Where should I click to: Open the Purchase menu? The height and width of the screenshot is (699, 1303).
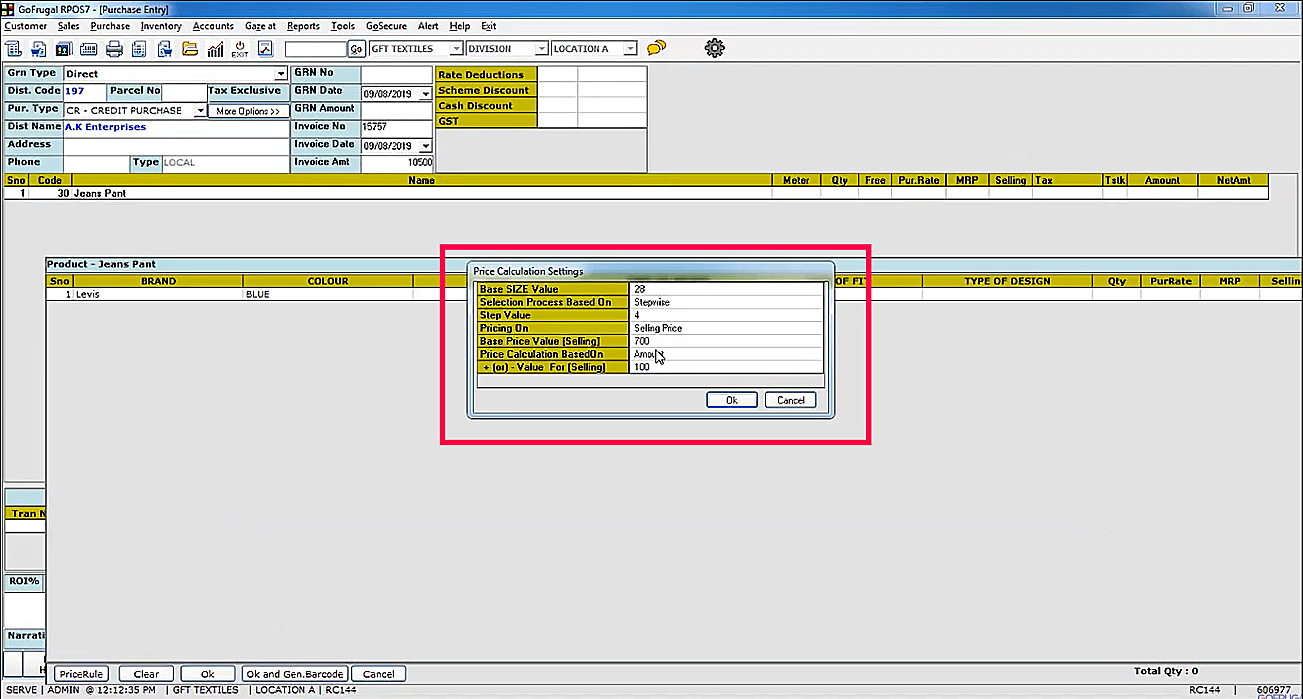click(x=110, y=26)
